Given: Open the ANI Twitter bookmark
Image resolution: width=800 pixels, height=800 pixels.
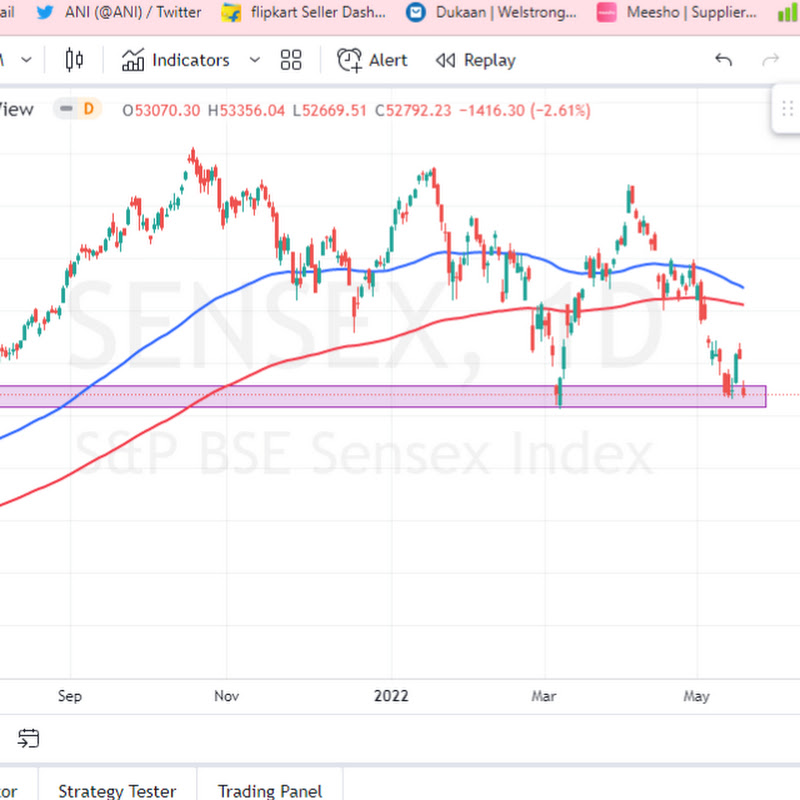Looking at the screenshot, I should pos(119,12).
